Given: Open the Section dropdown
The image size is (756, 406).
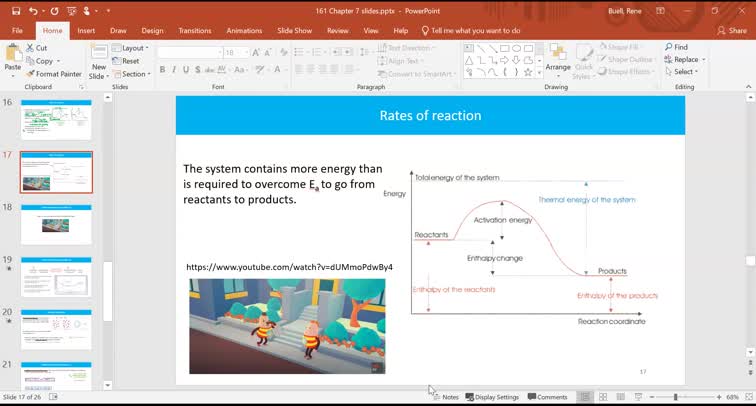Looking at the screenshot, I should [x=134, y=74].
